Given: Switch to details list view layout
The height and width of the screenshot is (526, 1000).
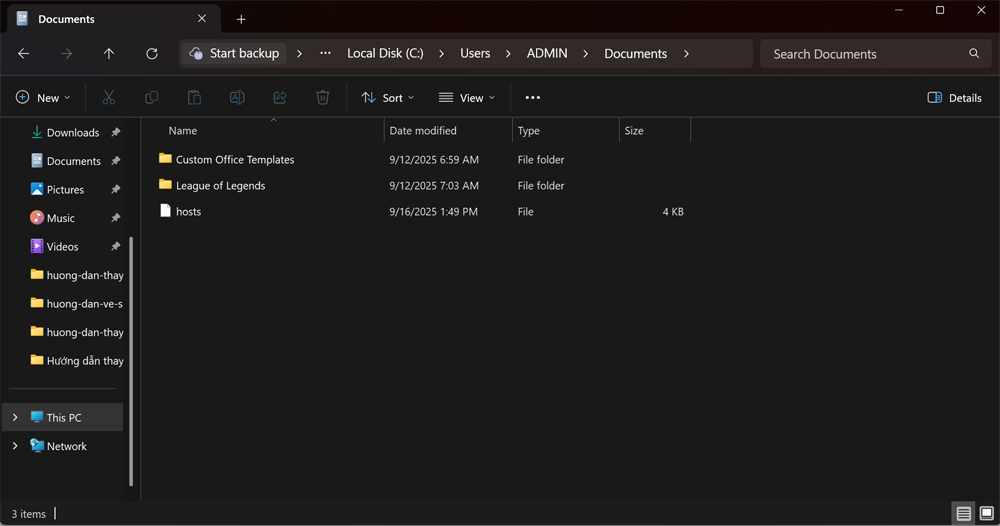Looking at the screenshot, I should coord(963,514).
